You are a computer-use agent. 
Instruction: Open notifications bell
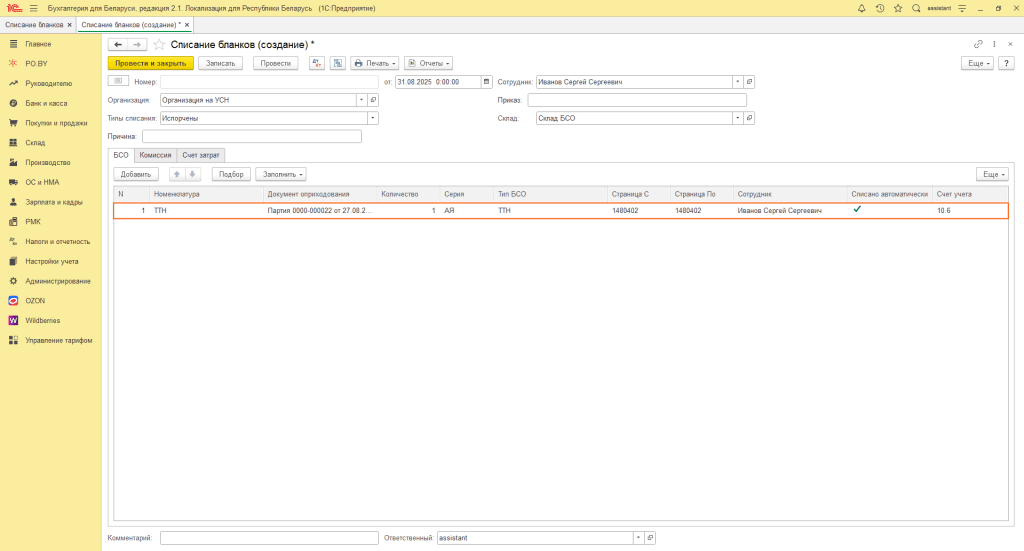861,8
